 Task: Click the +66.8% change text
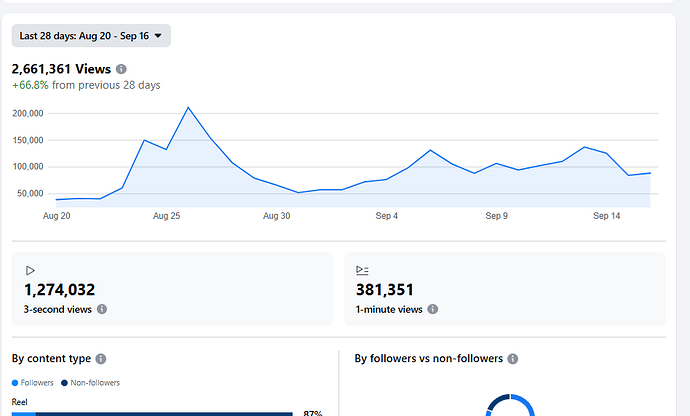[x=30, y=85]
